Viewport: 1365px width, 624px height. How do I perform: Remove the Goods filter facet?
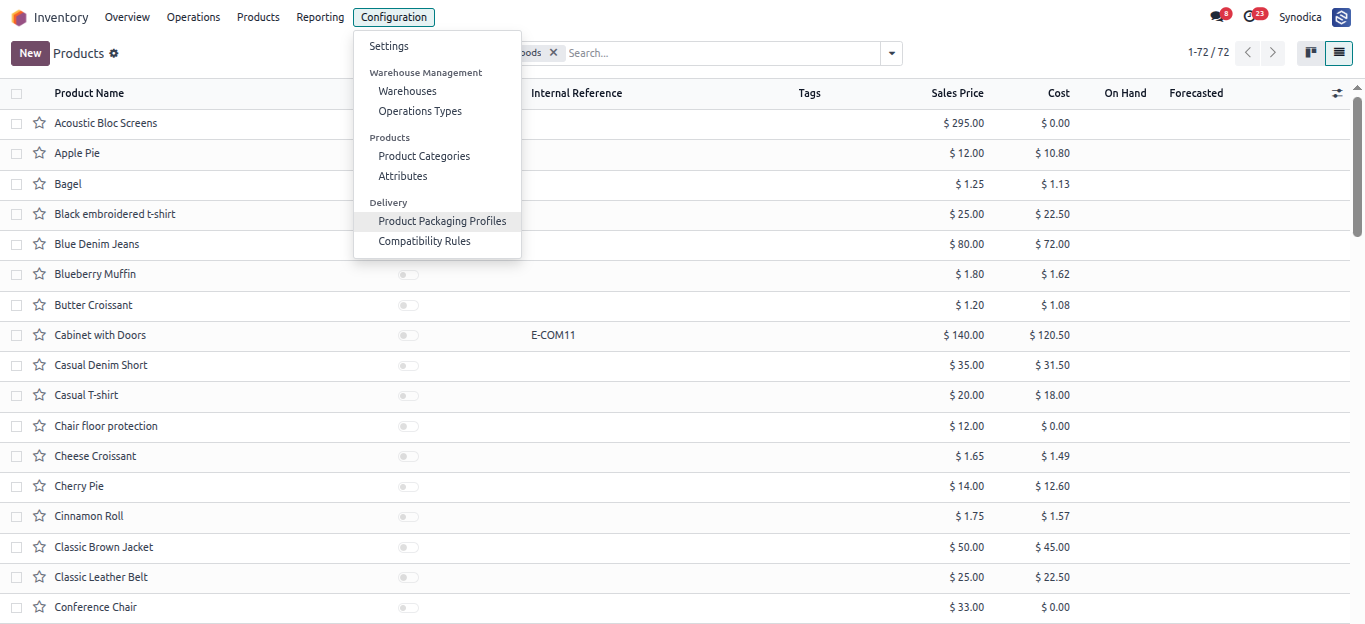(553, 53)
